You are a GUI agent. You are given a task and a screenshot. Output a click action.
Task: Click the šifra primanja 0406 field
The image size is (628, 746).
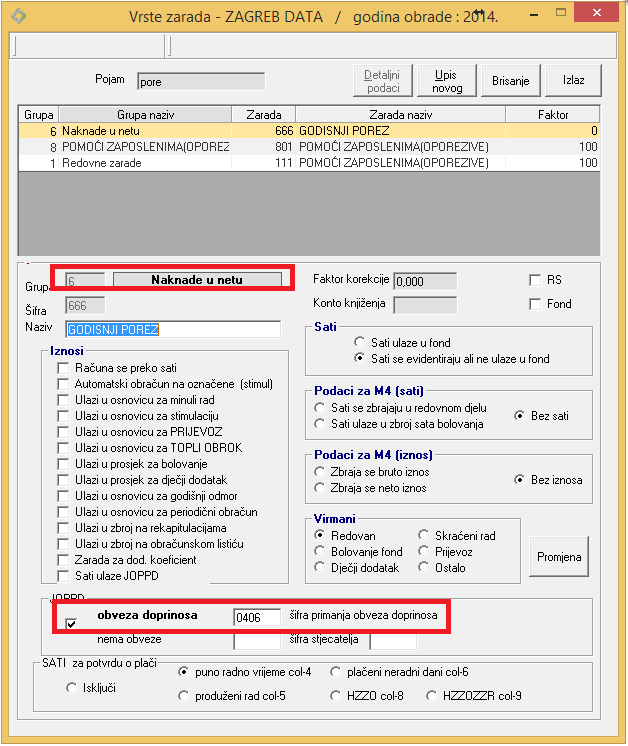[x=256, y=618]
